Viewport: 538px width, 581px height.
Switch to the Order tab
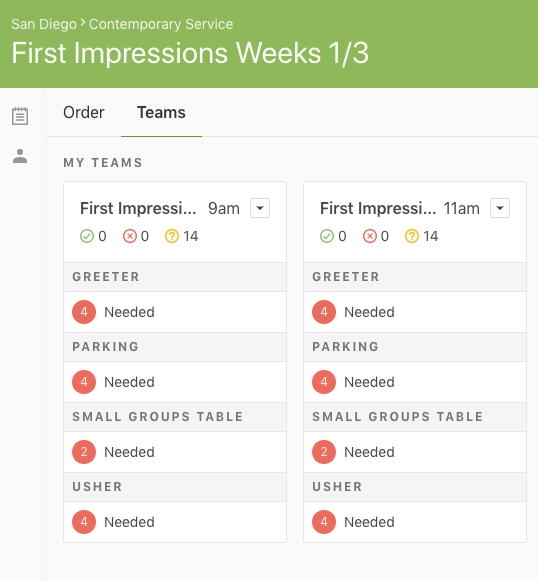pyautogui.click(x=84, y=112)
